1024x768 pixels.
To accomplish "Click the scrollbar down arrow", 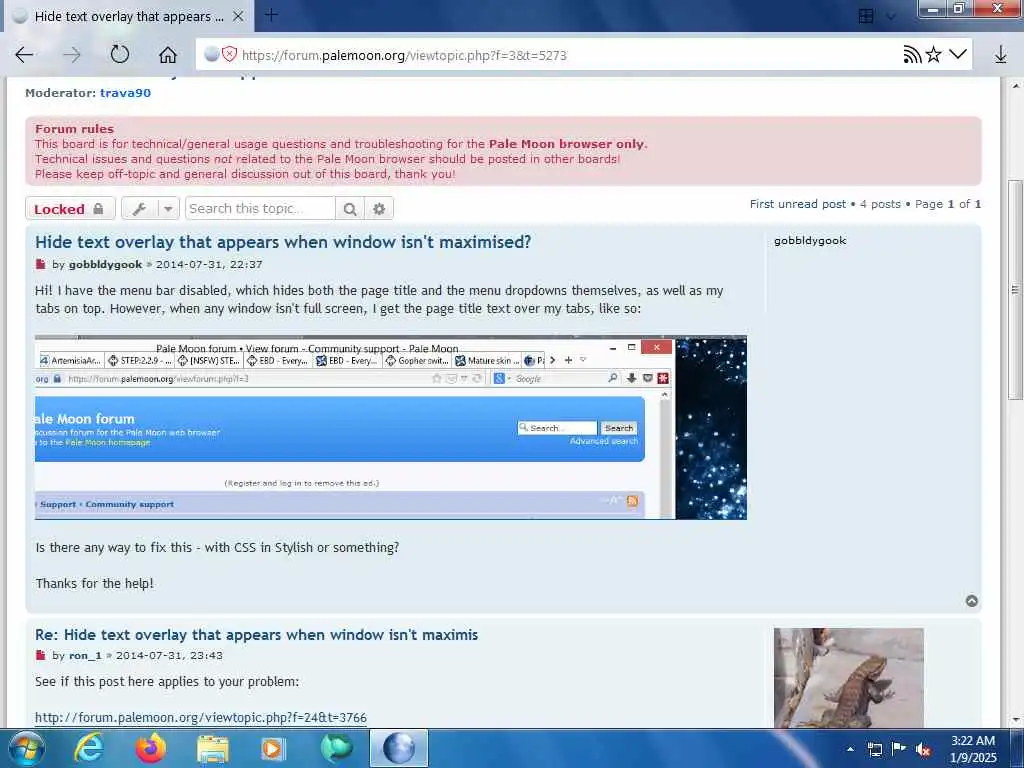I will tap(1014, 720).
